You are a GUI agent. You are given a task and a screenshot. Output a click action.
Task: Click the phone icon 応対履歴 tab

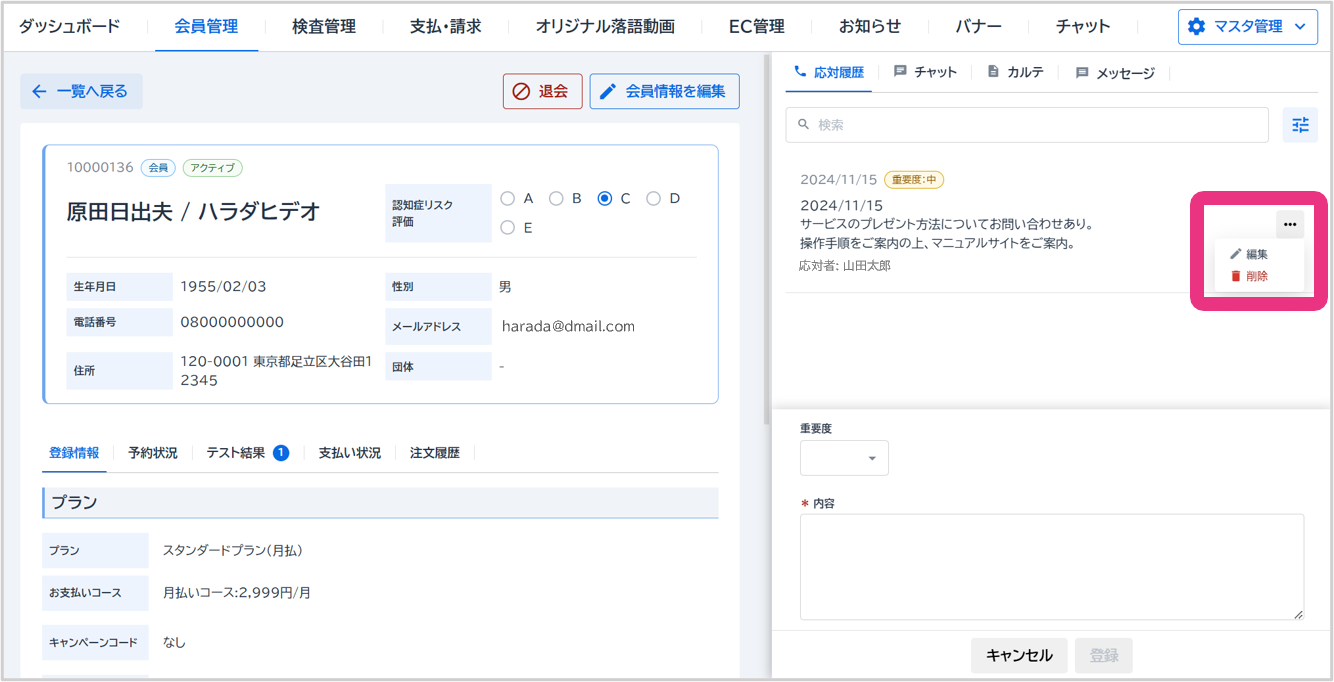829,72
